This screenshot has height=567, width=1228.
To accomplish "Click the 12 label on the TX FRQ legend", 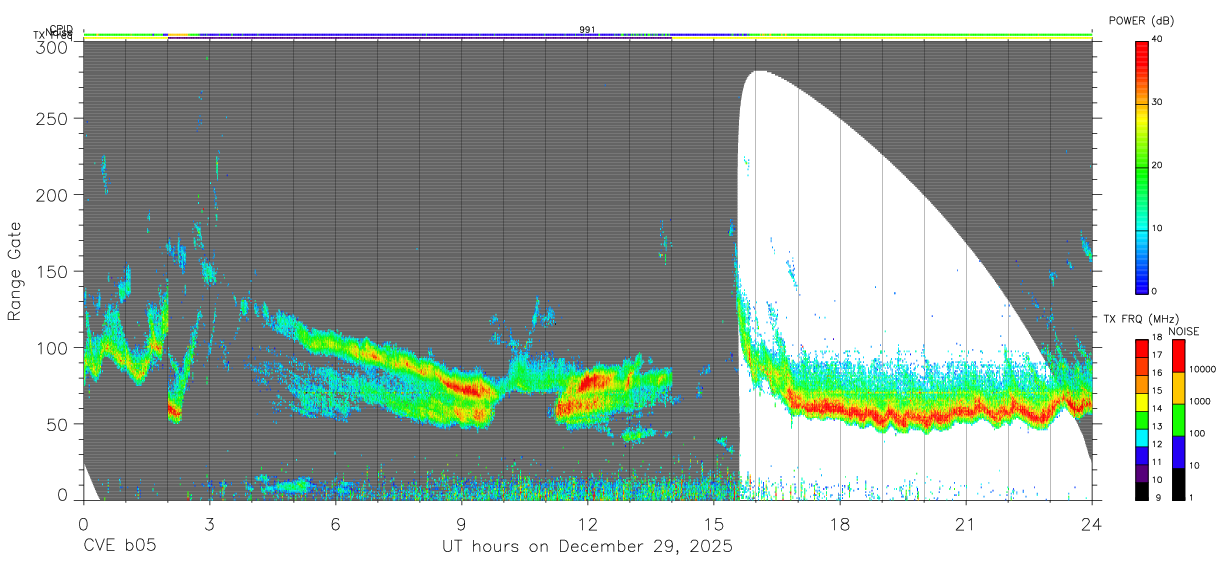I will pos(1156,444).
